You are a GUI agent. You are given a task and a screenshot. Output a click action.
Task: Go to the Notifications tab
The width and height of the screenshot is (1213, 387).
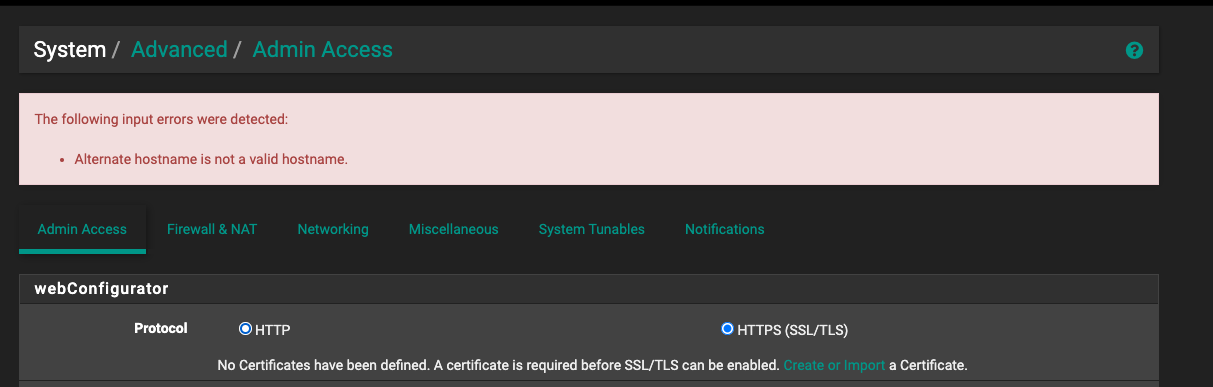click(x=724, y=229)
